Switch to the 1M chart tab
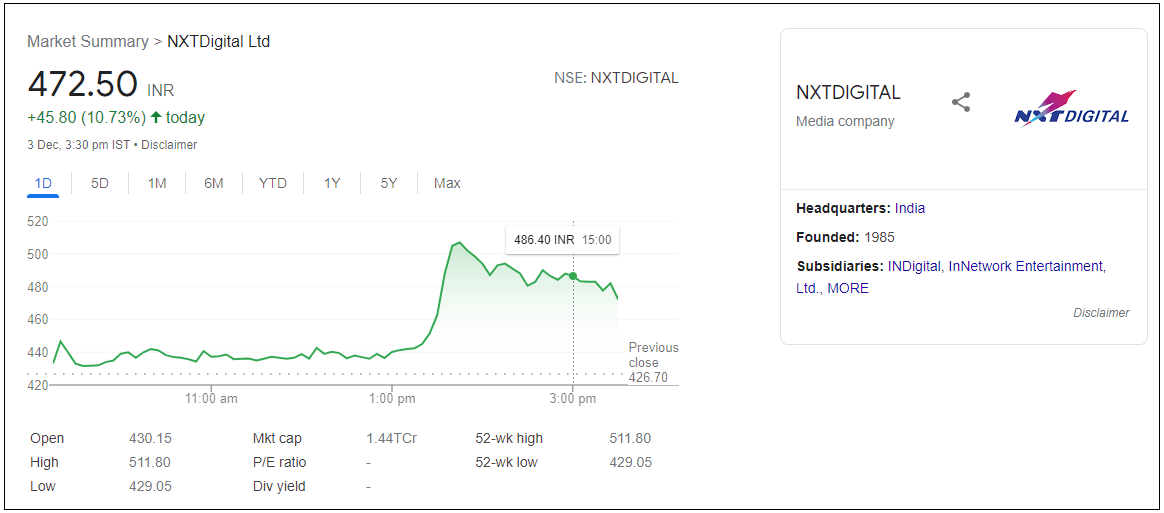This screenshot has width=1164, height=513. tap(157, 183)
